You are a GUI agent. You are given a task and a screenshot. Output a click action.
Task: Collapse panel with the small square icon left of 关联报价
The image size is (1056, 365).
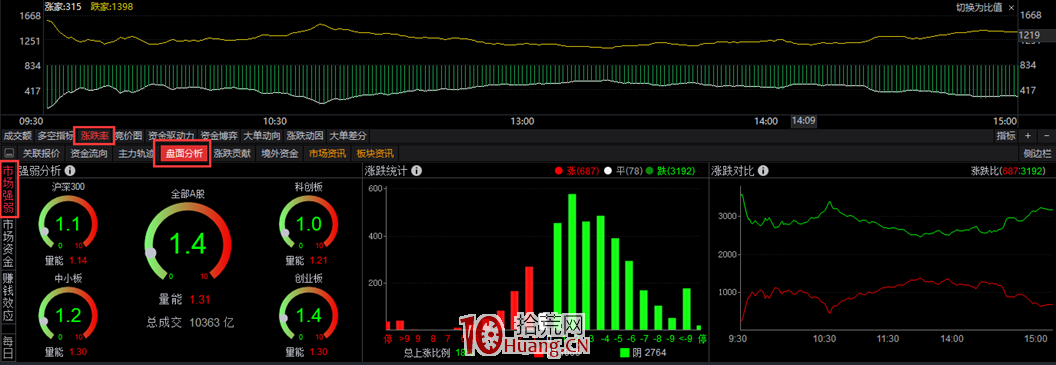pos(9,154)
